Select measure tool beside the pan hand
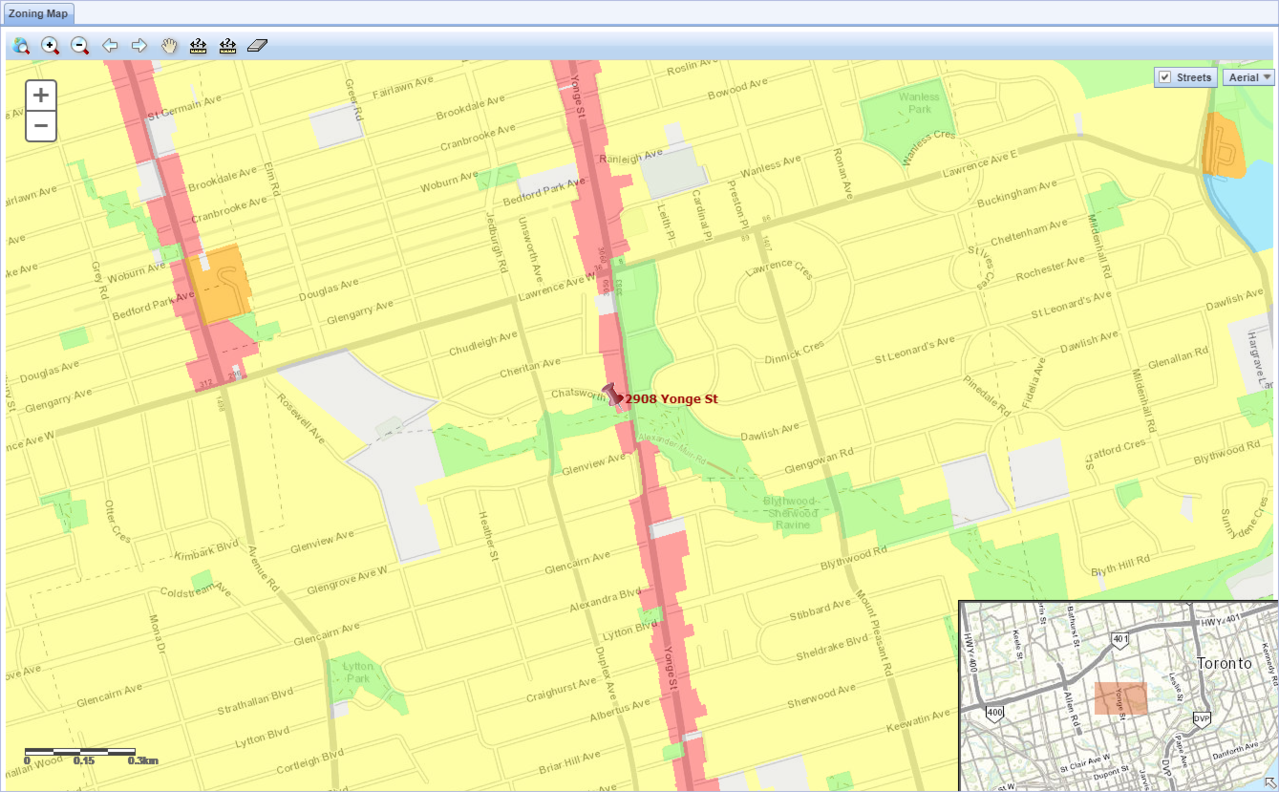The height and width of the screenshot is (792, 1279). coord(198,46)
